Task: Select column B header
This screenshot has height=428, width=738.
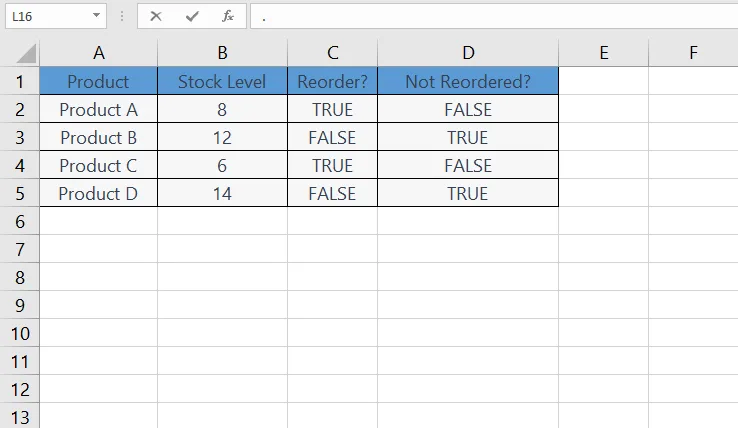Action: [x=222, y=53]
